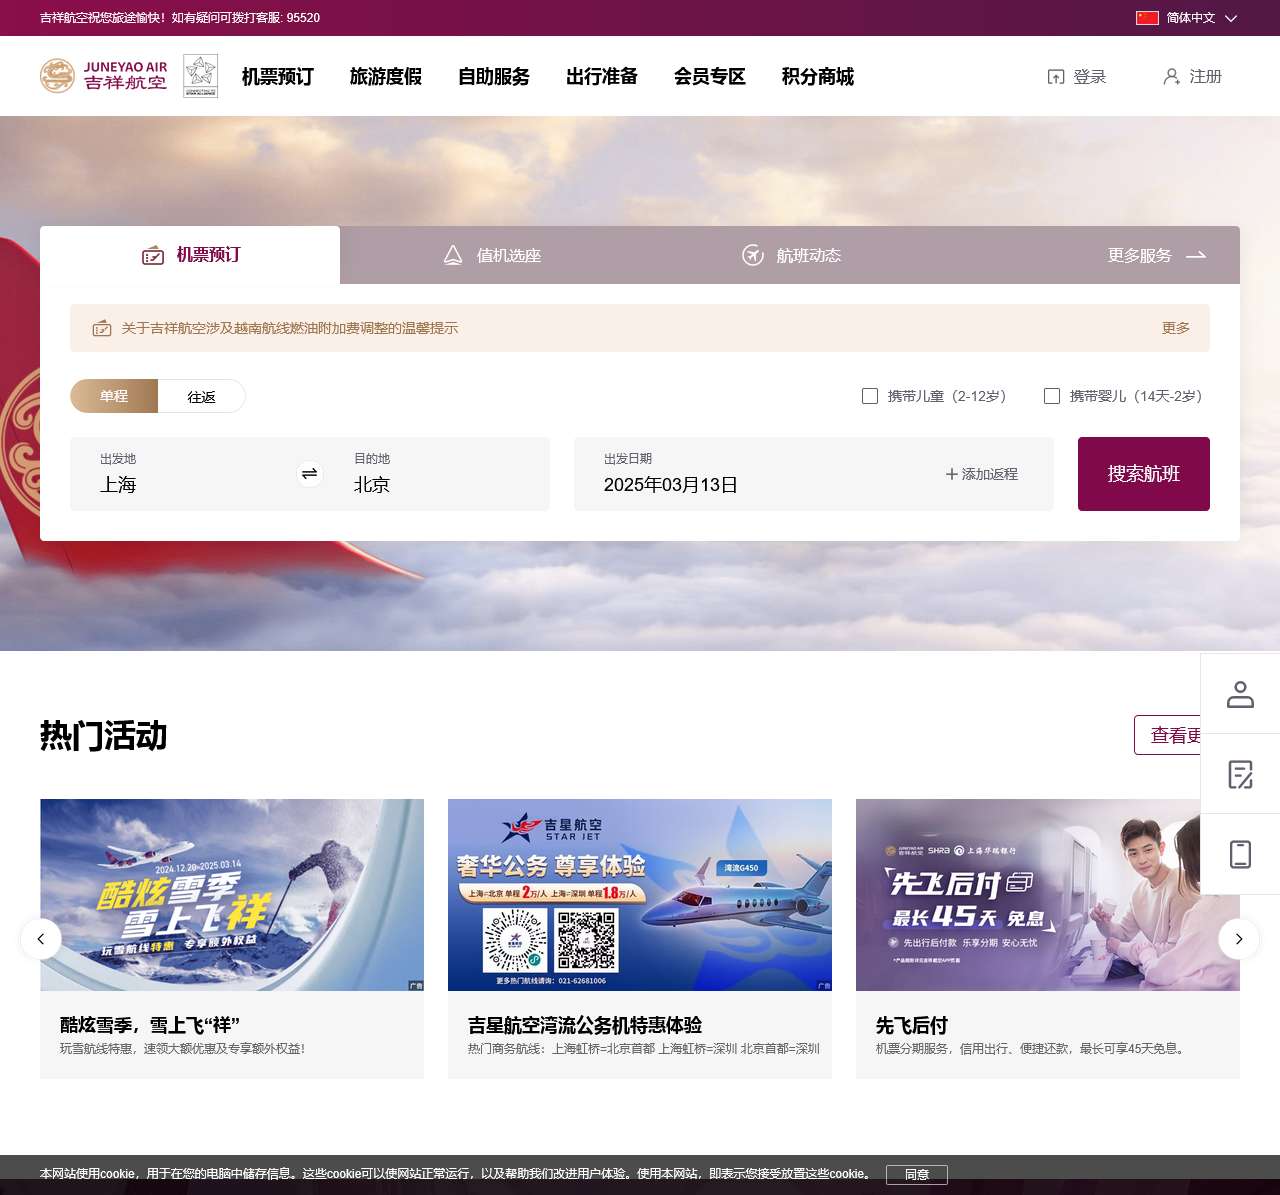This screenshot has width=1280, height=1195.
Task: Click the 登录 login icon
Action: pos(1056,76)
